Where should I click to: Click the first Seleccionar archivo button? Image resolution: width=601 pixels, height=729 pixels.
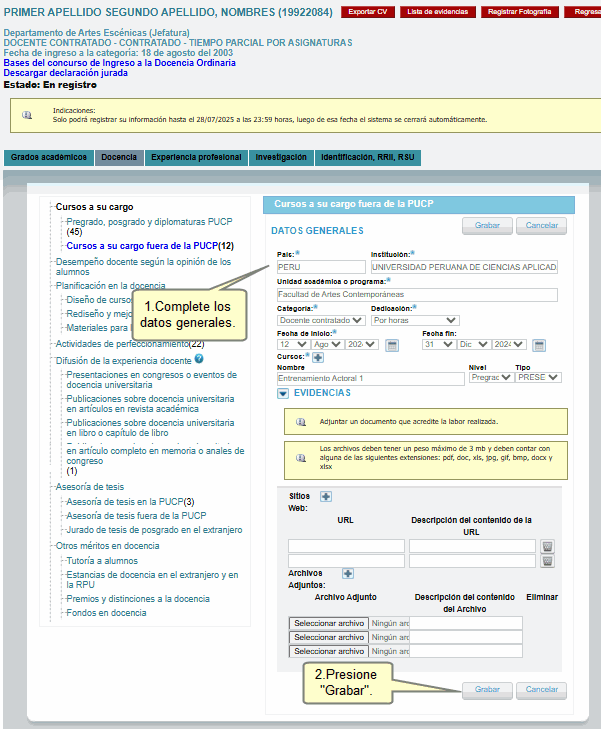pos(329,623)
